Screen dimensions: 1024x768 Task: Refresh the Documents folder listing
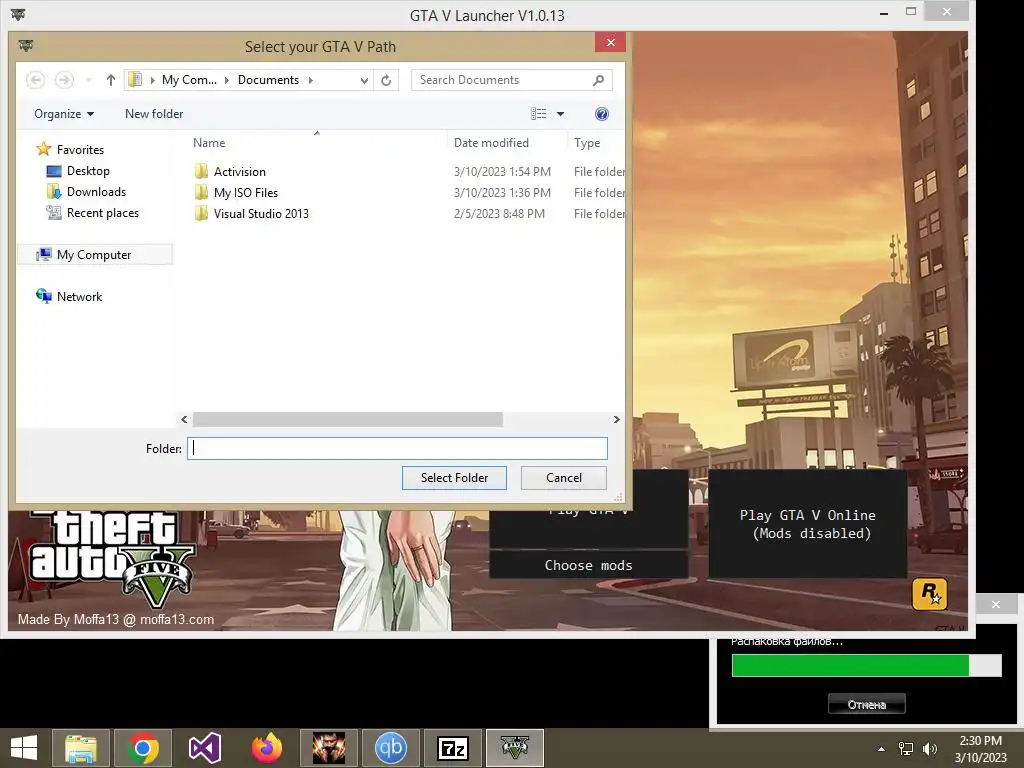[x=386, y=80]
